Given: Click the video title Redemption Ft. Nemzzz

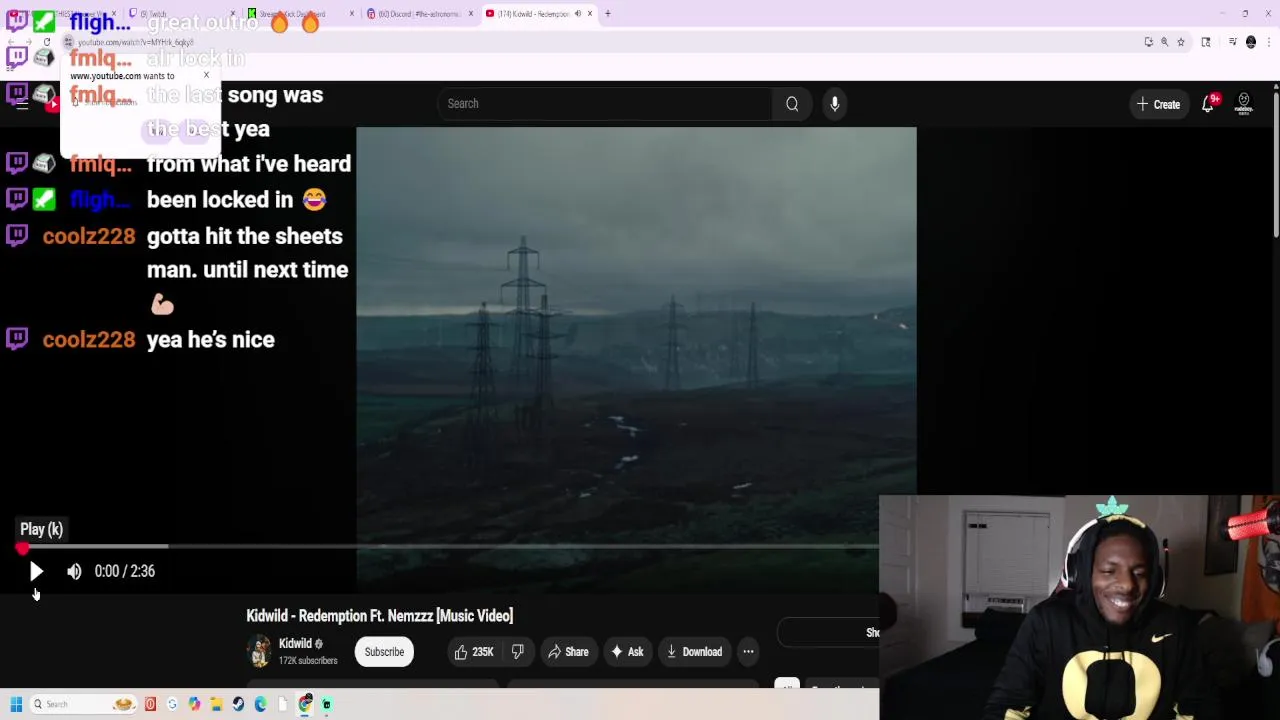Looking at the screenshot, I should click(x=380, y=616).
